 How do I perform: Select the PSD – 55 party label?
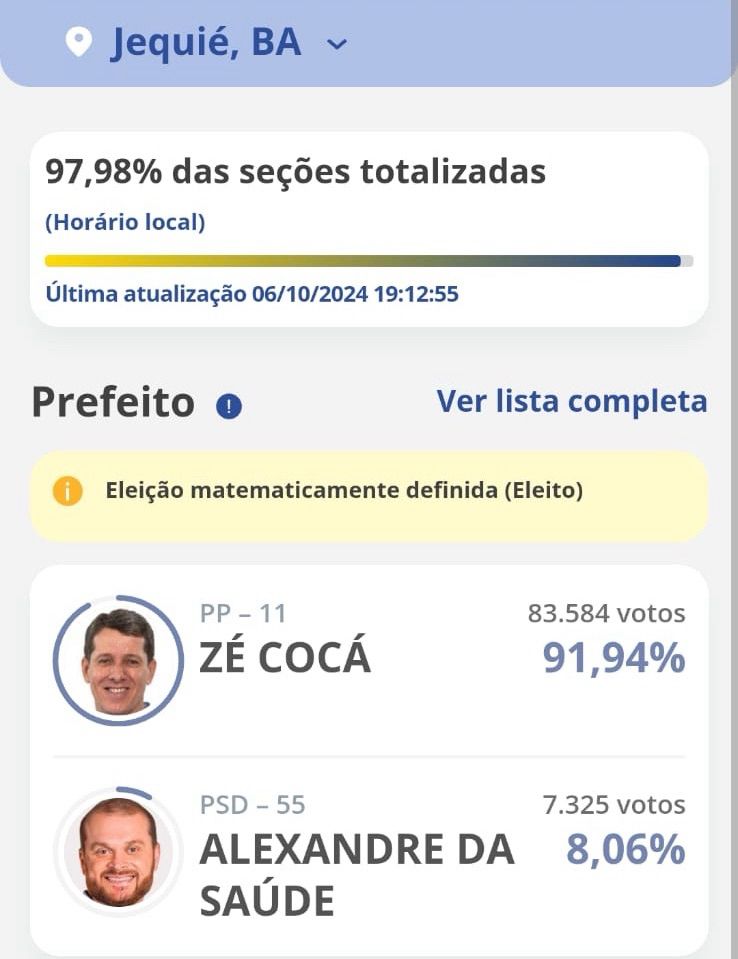pos(253,805)
